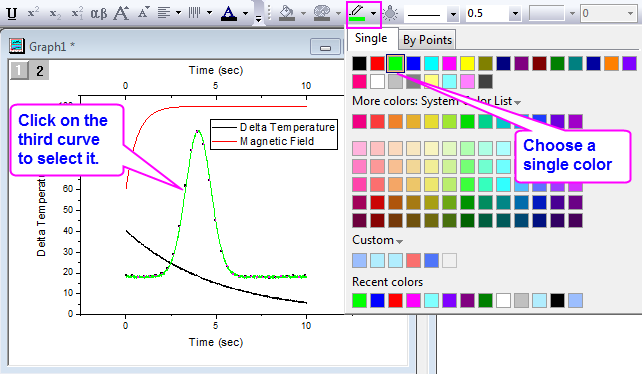Open toolbar overflow options arrow
The height and width of the screenshot is (374, 642).
pyautogui.click(x=258, y=18)
